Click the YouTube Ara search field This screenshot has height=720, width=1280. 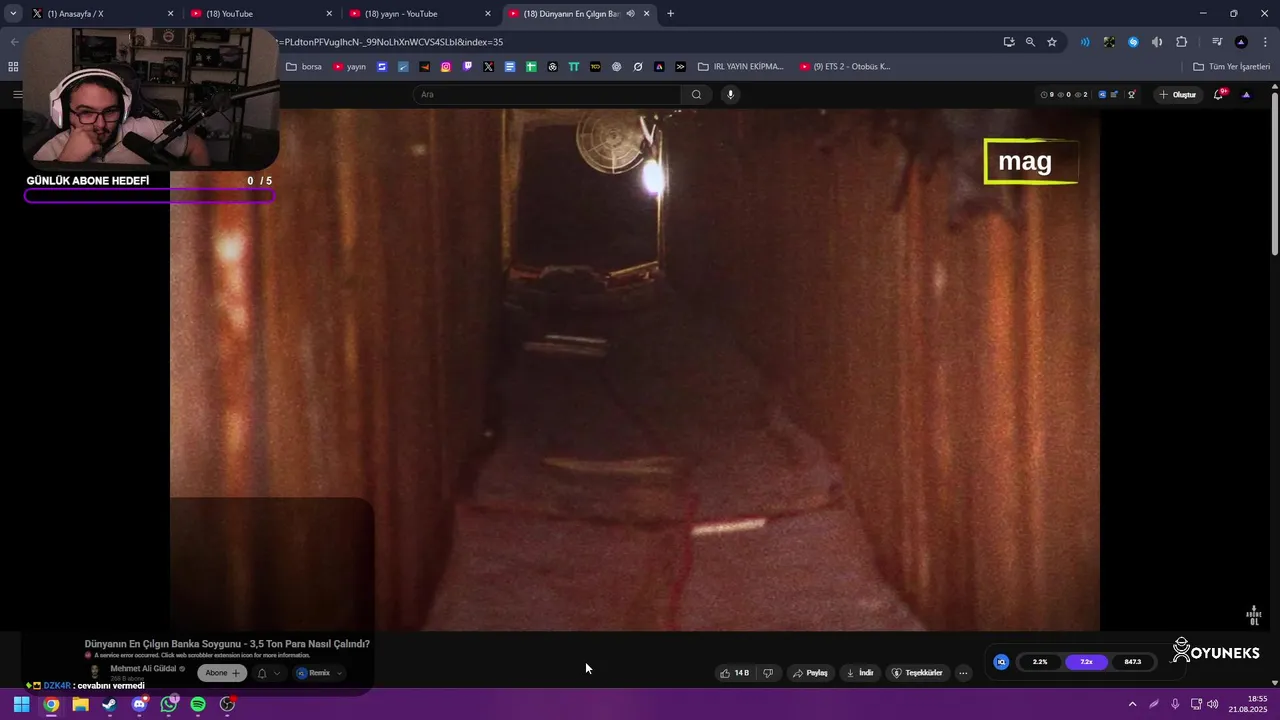(548, 95)
